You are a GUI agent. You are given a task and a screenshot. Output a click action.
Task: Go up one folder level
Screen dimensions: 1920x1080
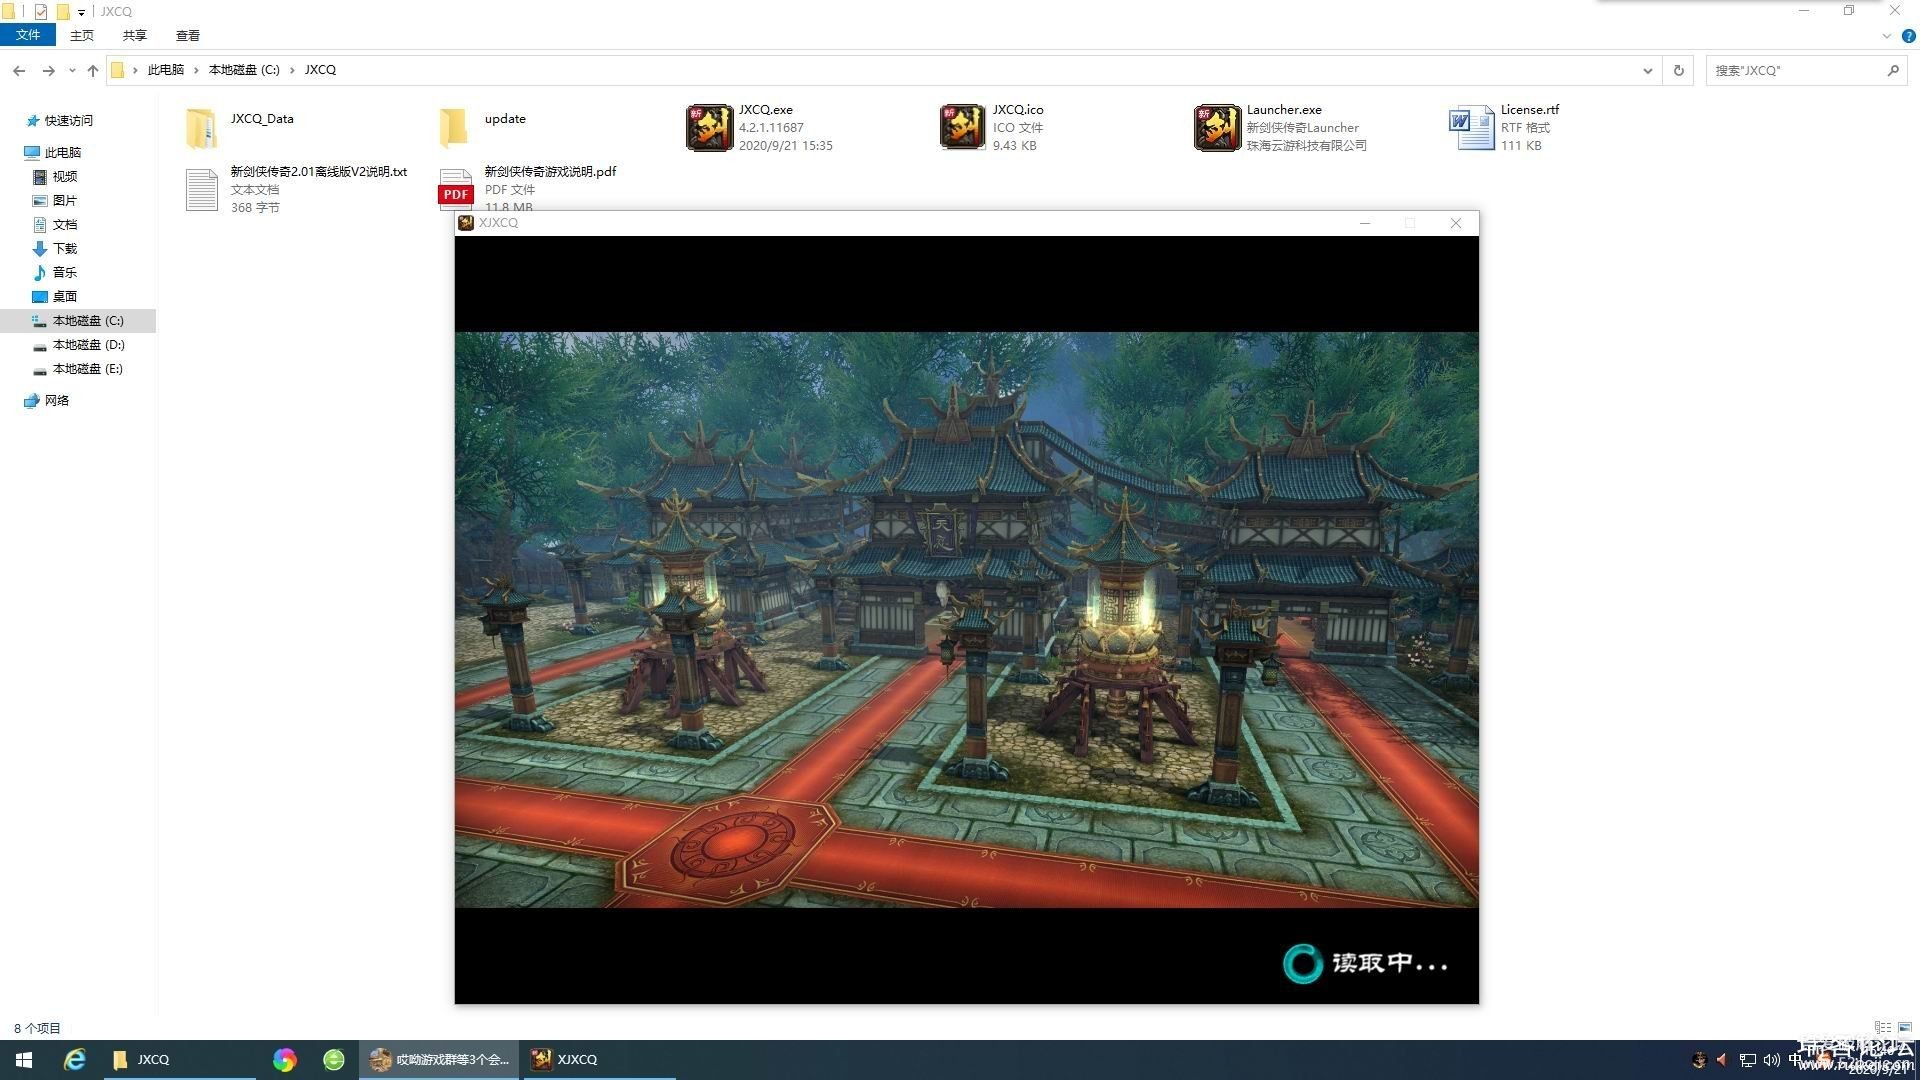(x=93, y=70)
